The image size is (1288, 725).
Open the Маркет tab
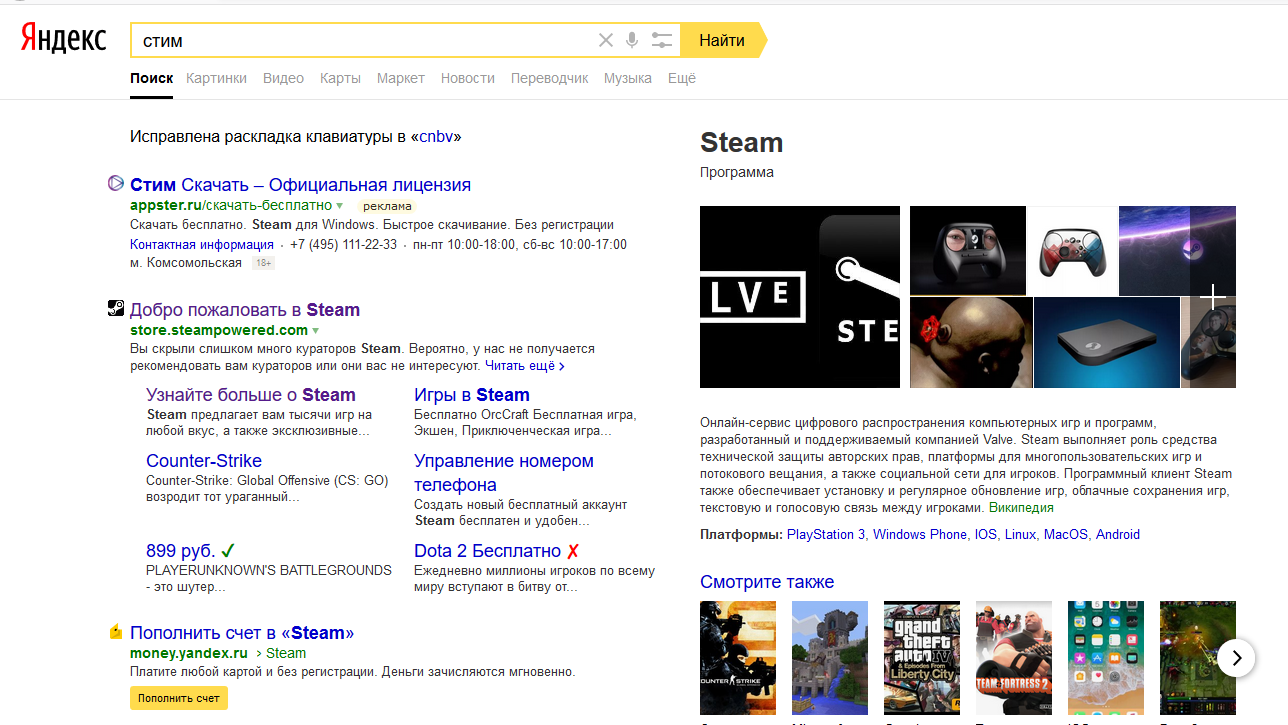click(x=401, y=78)
